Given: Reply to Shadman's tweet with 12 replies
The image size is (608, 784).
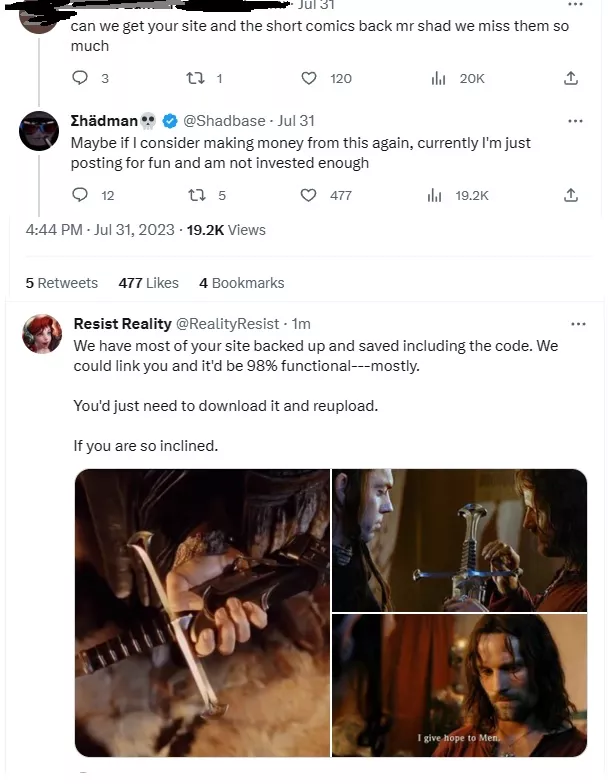Looking at the screenshot, I should pyautogui.click(x=81, y=195).
